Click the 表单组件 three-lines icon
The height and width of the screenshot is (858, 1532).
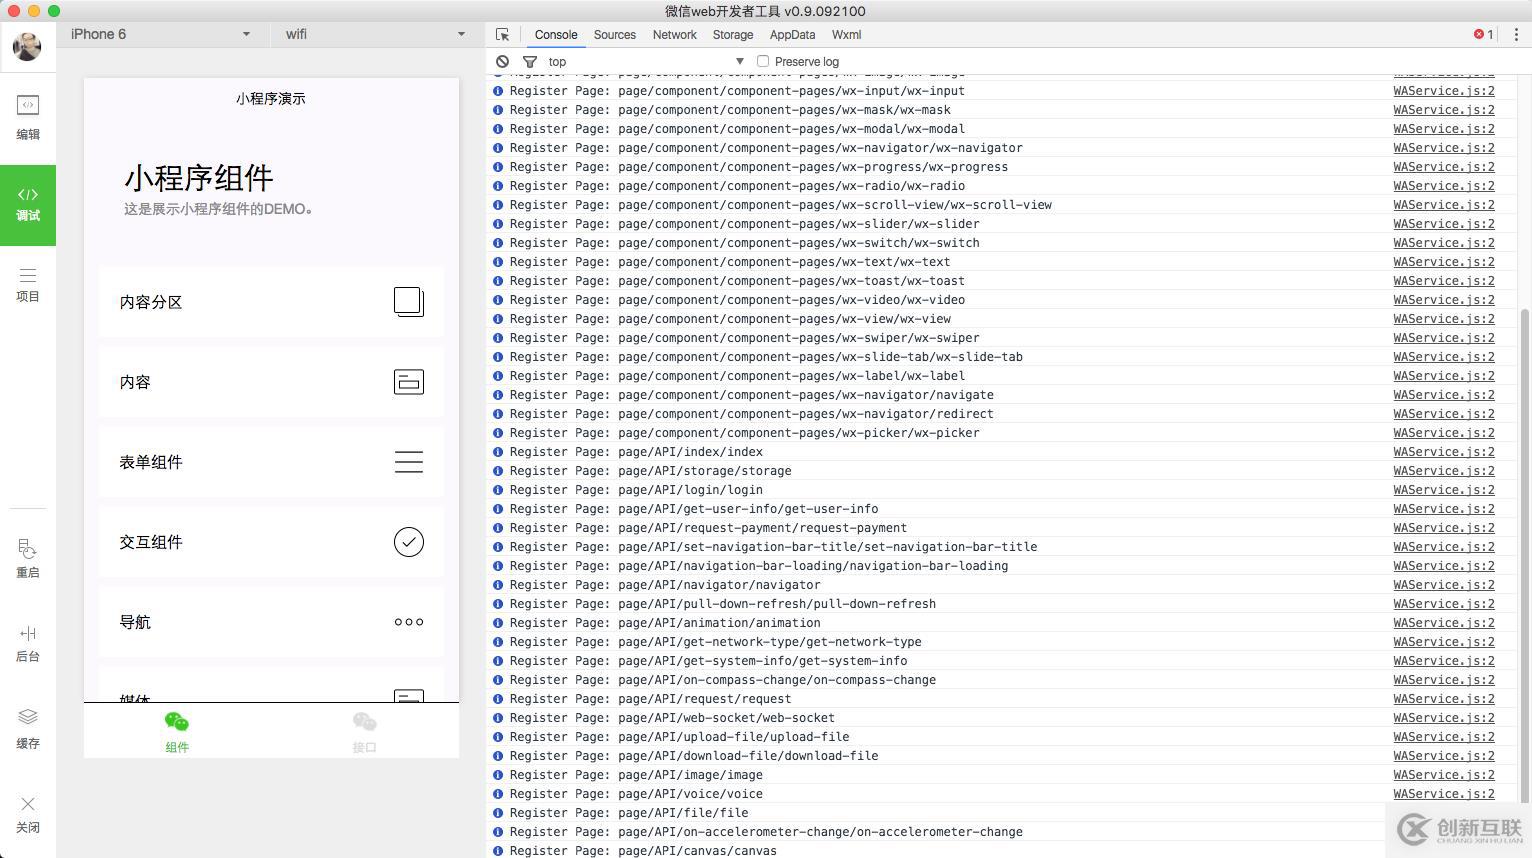coord(409,462)
